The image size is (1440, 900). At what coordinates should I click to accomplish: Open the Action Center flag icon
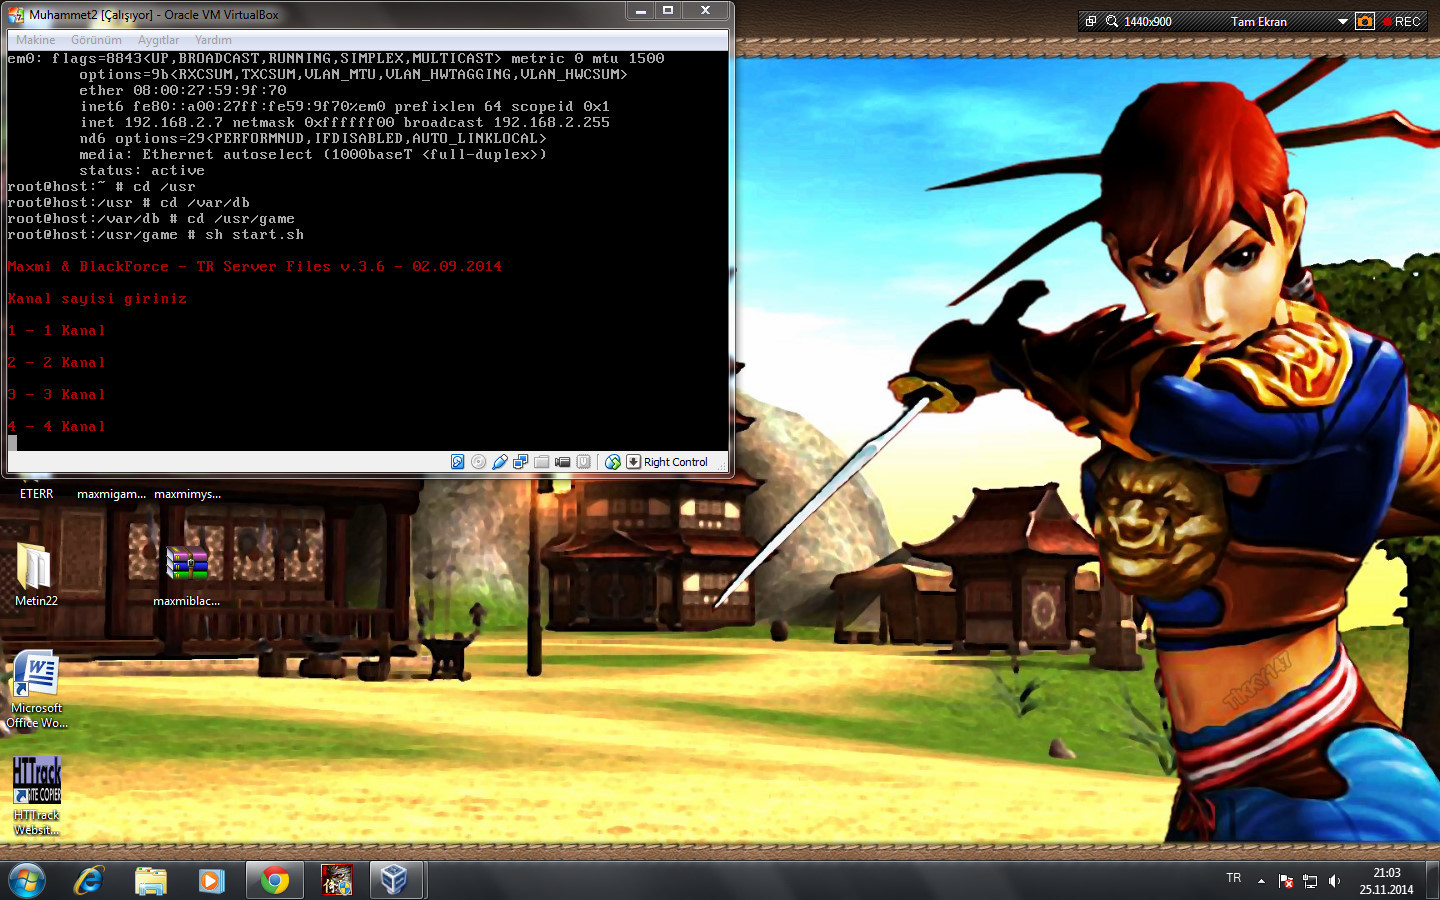tap(1286, 881)
